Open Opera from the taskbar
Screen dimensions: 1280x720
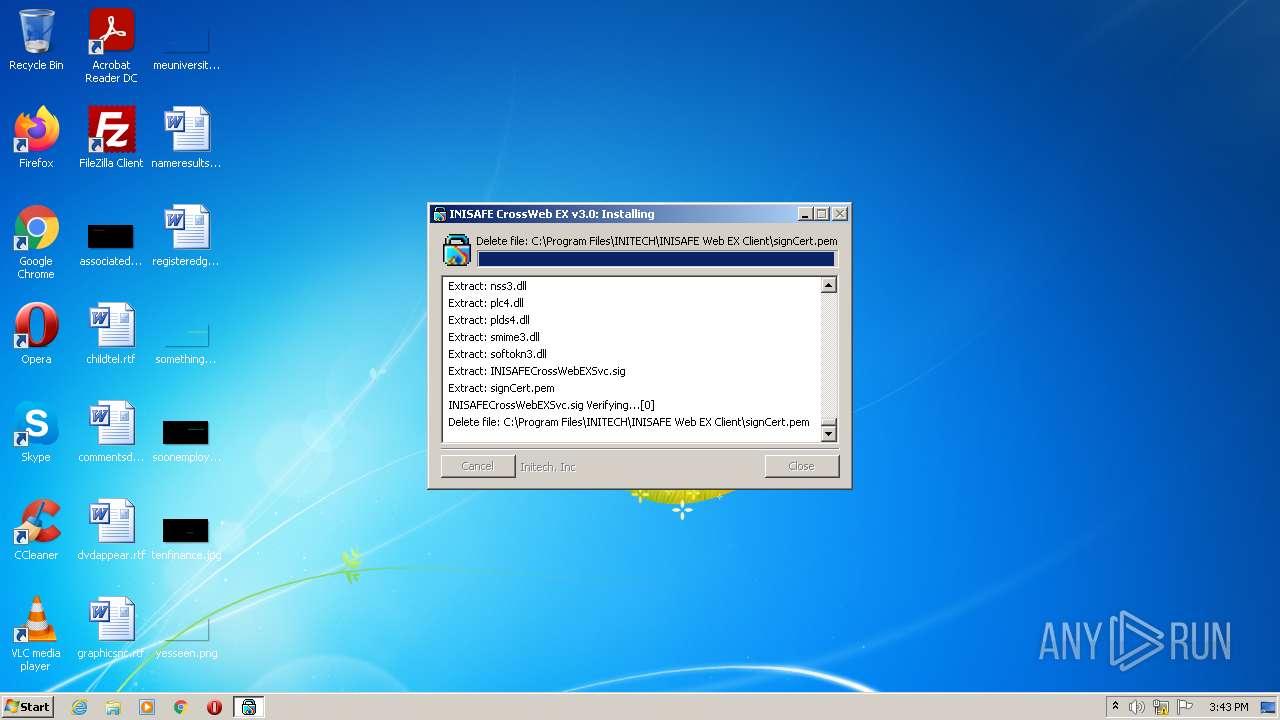tap(214, 707)
